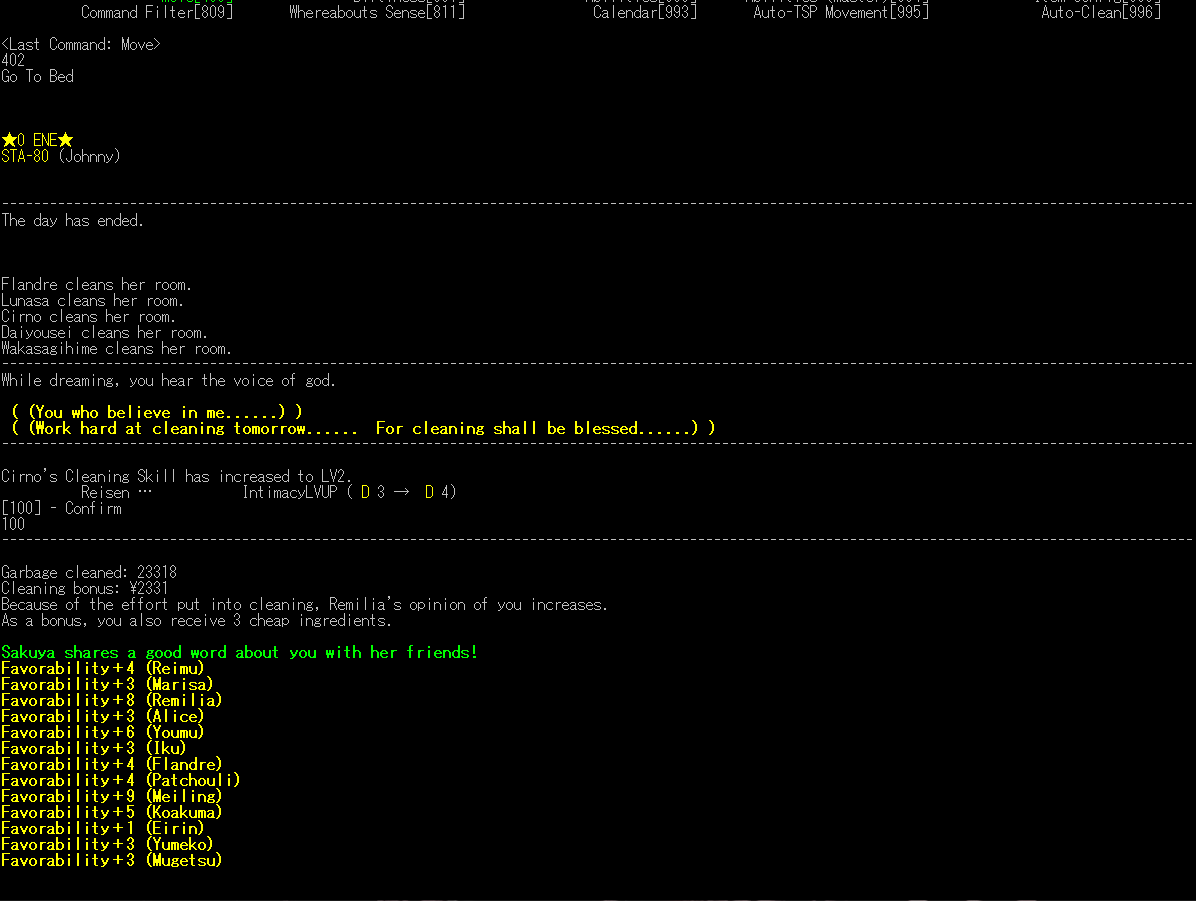Screen dimensions: 1196x901
Task: Click the yellow star right of ENE
Action: pyautogui.click(x=66, y=140)
